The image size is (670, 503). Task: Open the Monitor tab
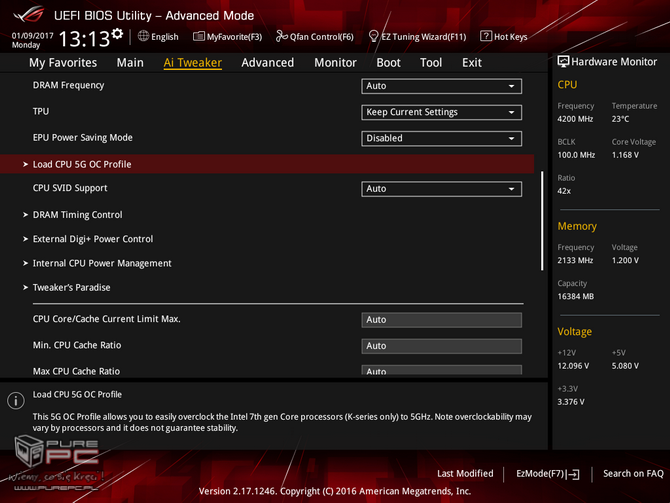(x=335, y=63)
